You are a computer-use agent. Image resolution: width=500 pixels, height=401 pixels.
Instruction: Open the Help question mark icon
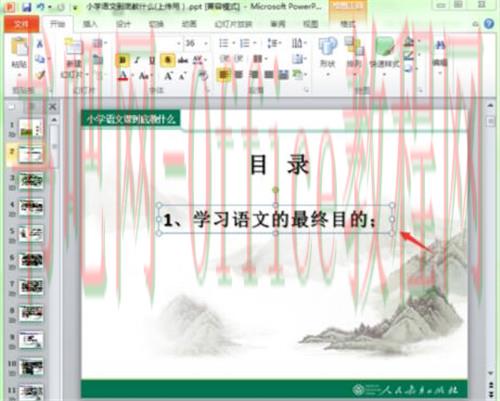(x=489, y=24)
